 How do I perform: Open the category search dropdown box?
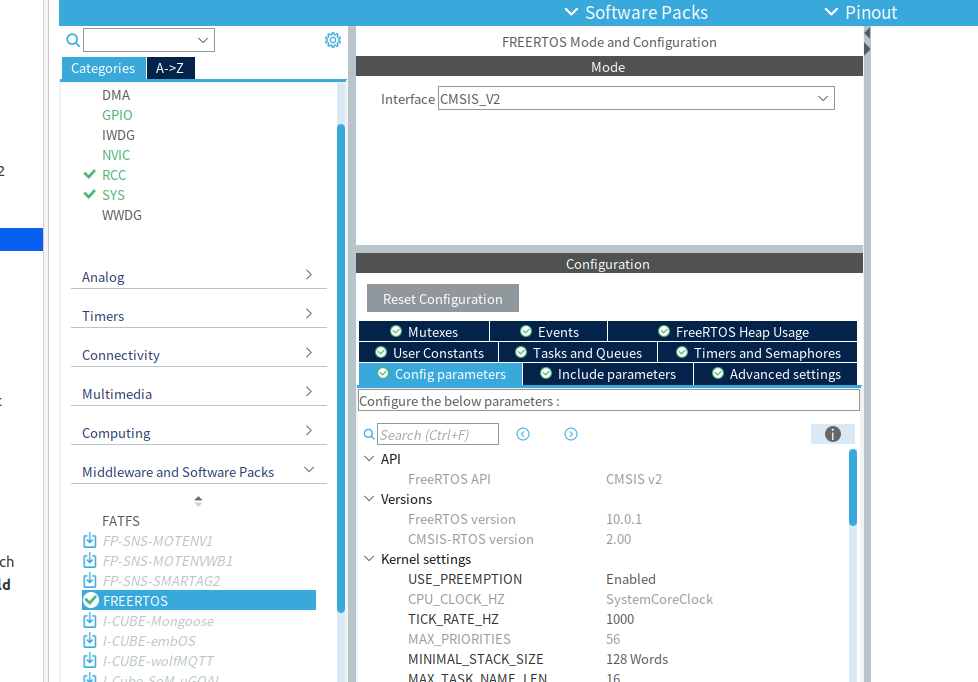[x=149, y=40]
